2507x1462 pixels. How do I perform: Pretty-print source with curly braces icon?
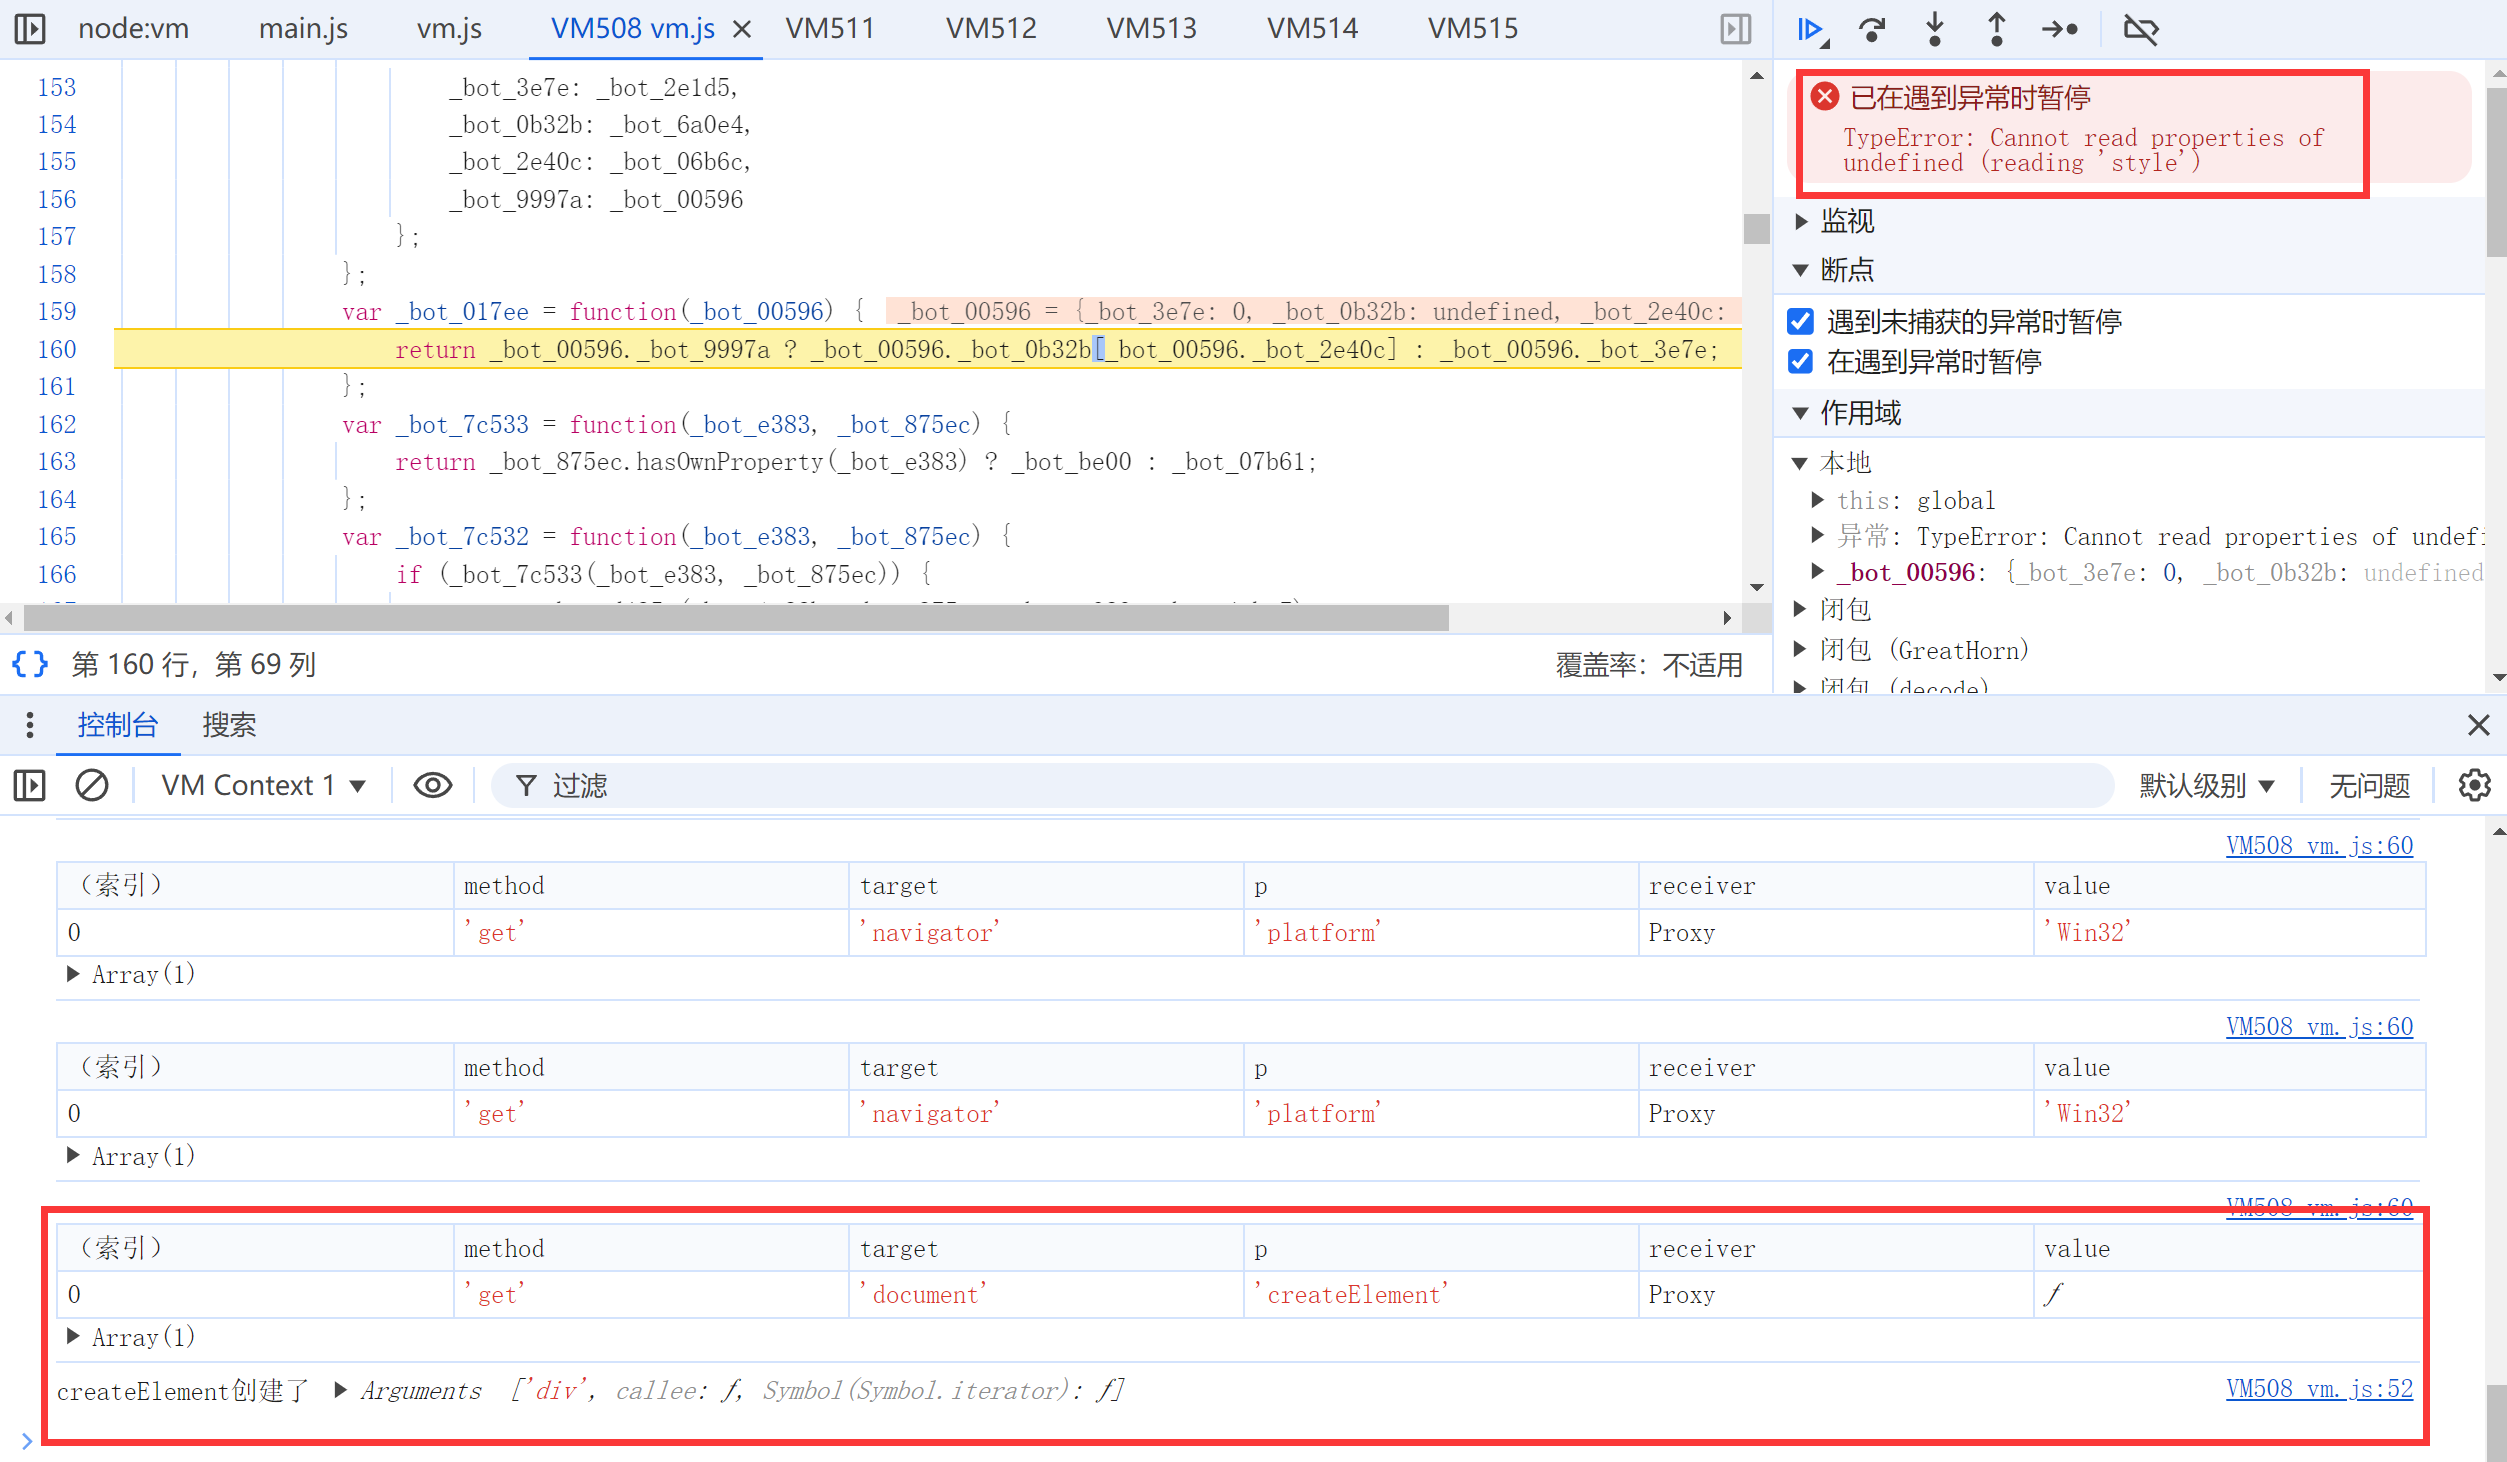30,664
